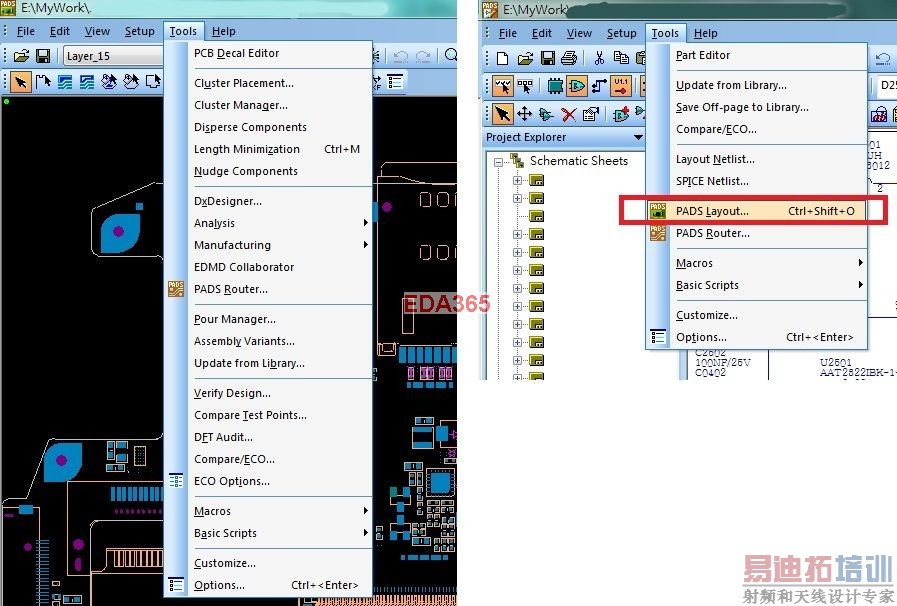897x606 pixels.
Task: Open Setup menu in PCB layout window
Action: click(x=140, y=31)
